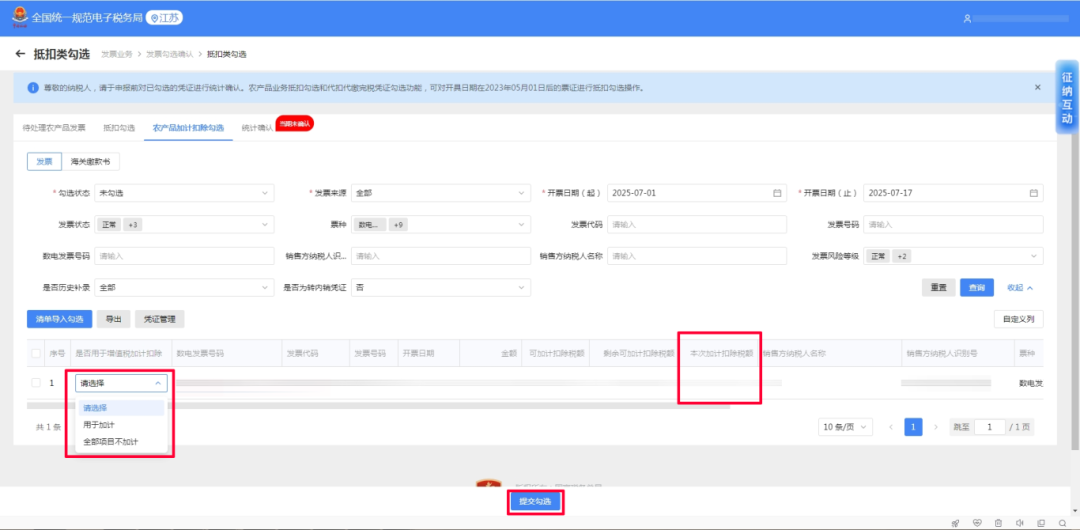Click the speaker icon in the browser status bar

(1019, 522)
